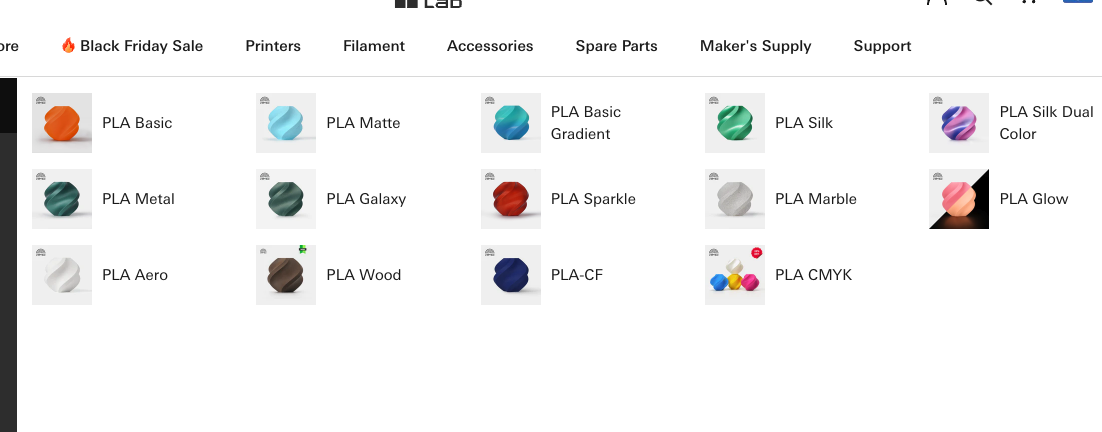Click the orange PLA Basic spool thumbnail
This screenshot has width=1102, height=432.
click(x=62, y=123)
